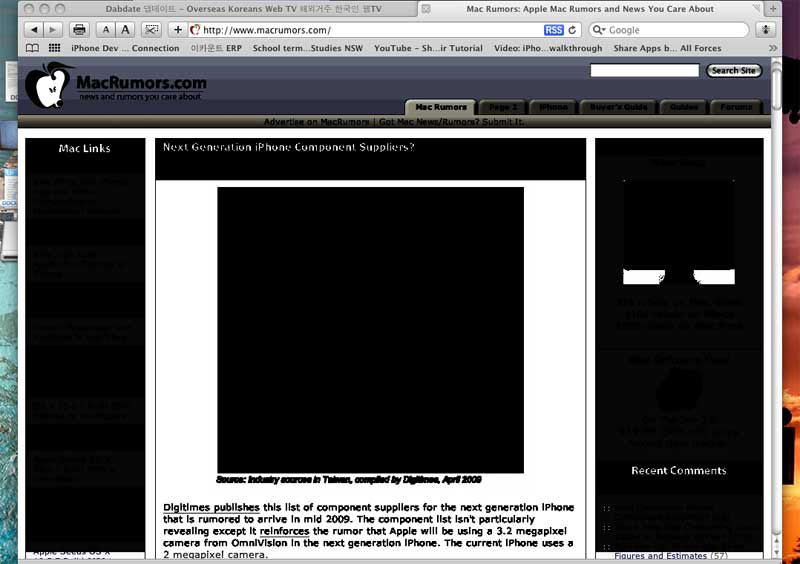Click the Figures and Estimates comment link
This screenshot has width=800, height=564.
[x=660, y=556]
